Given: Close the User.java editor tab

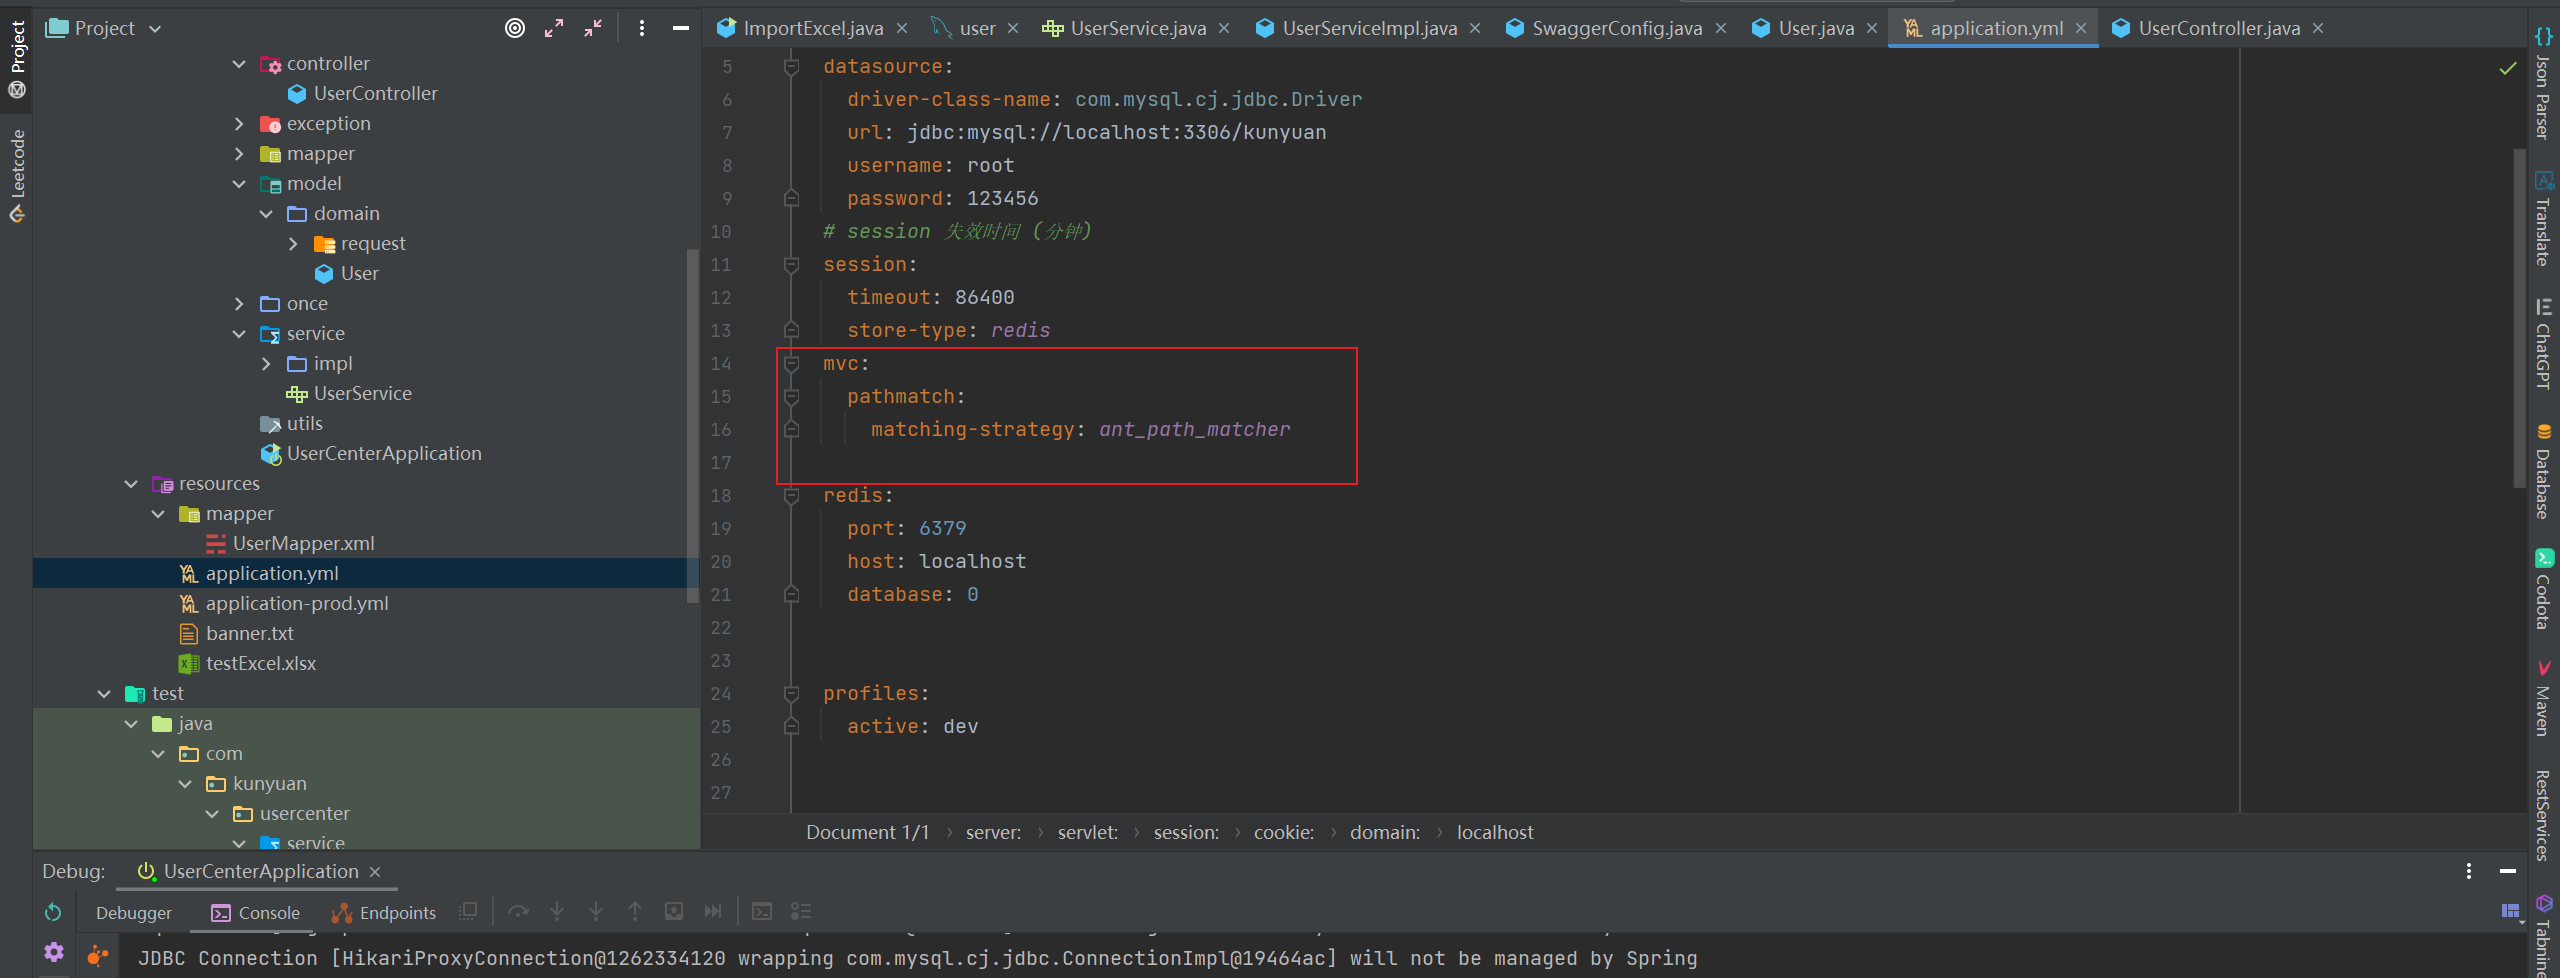Looking at the screenshot, I should click(1872, 28).
